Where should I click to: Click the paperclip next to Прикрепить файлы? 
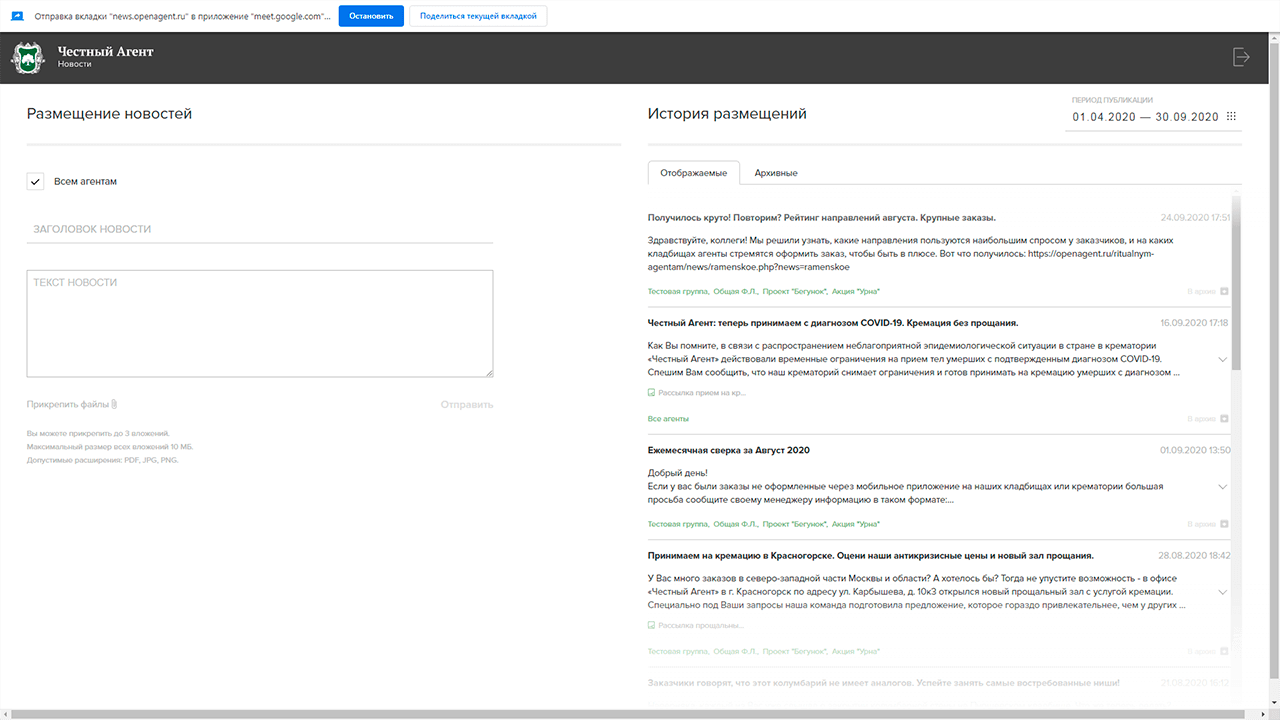[114, 404]
